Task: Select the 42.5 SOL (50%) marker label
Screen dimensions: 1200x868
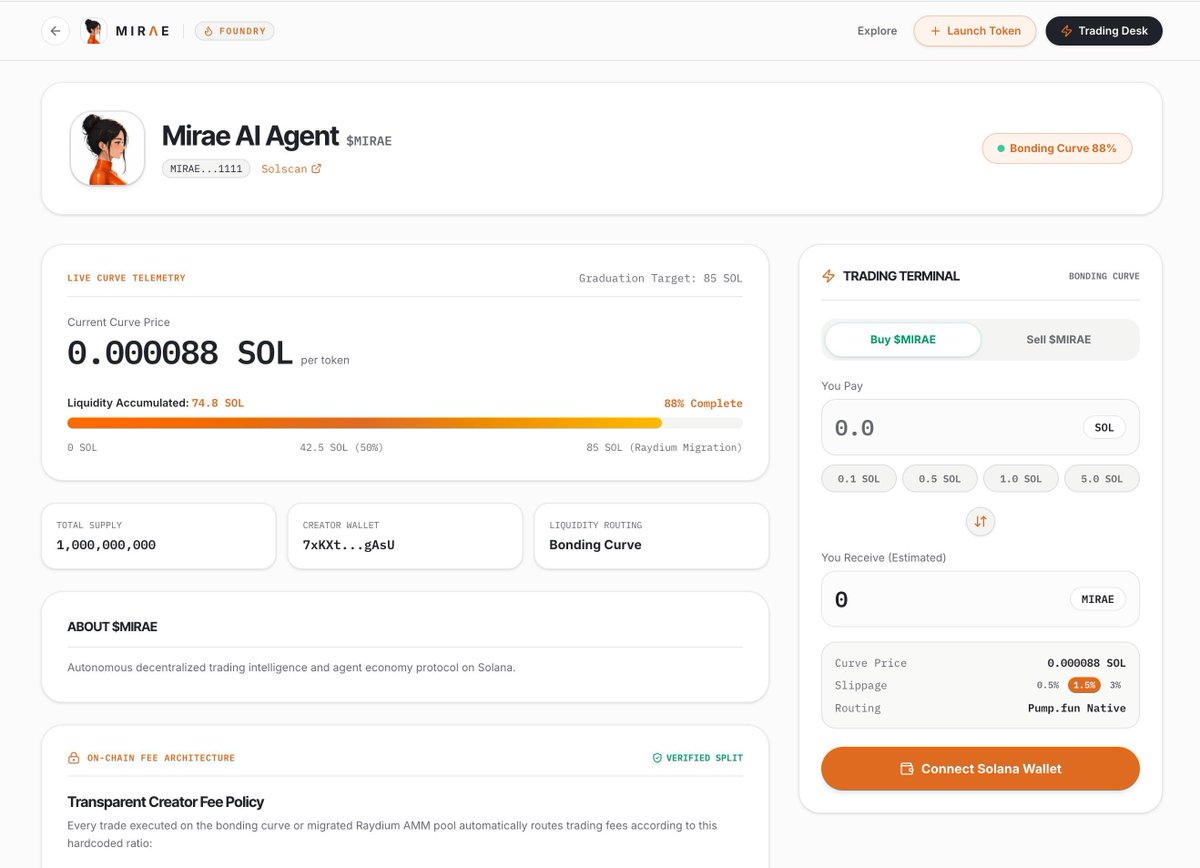Action: click(342, 448)
